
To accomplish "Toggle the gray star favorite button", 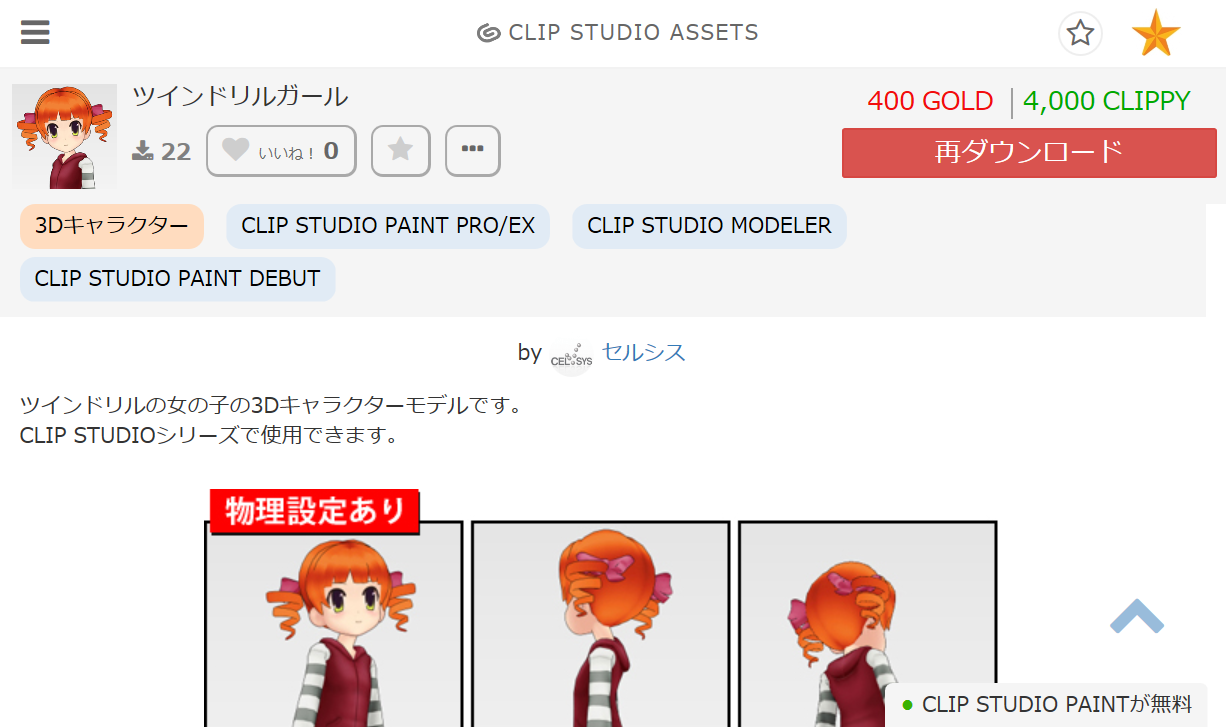I will pos(401,151).
